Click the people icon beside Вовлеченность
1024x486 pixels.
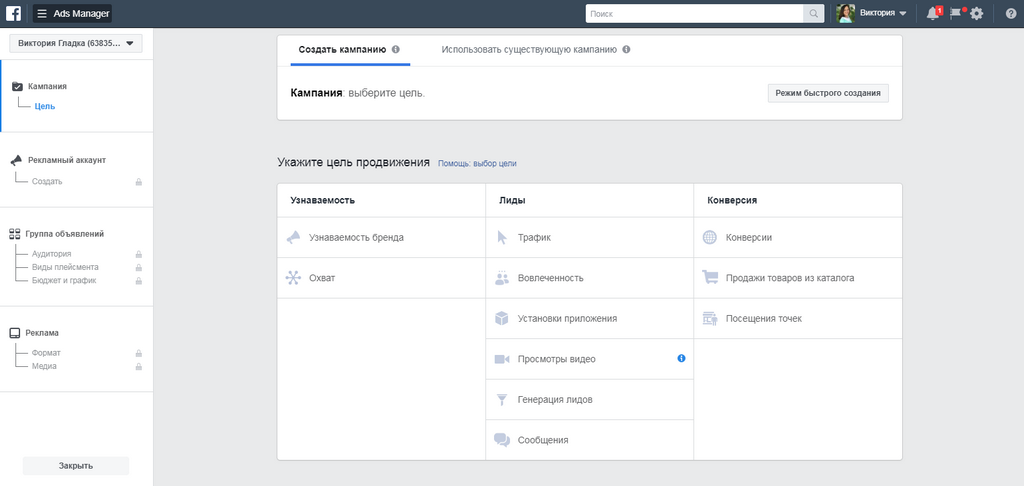(x=502, y=278)
